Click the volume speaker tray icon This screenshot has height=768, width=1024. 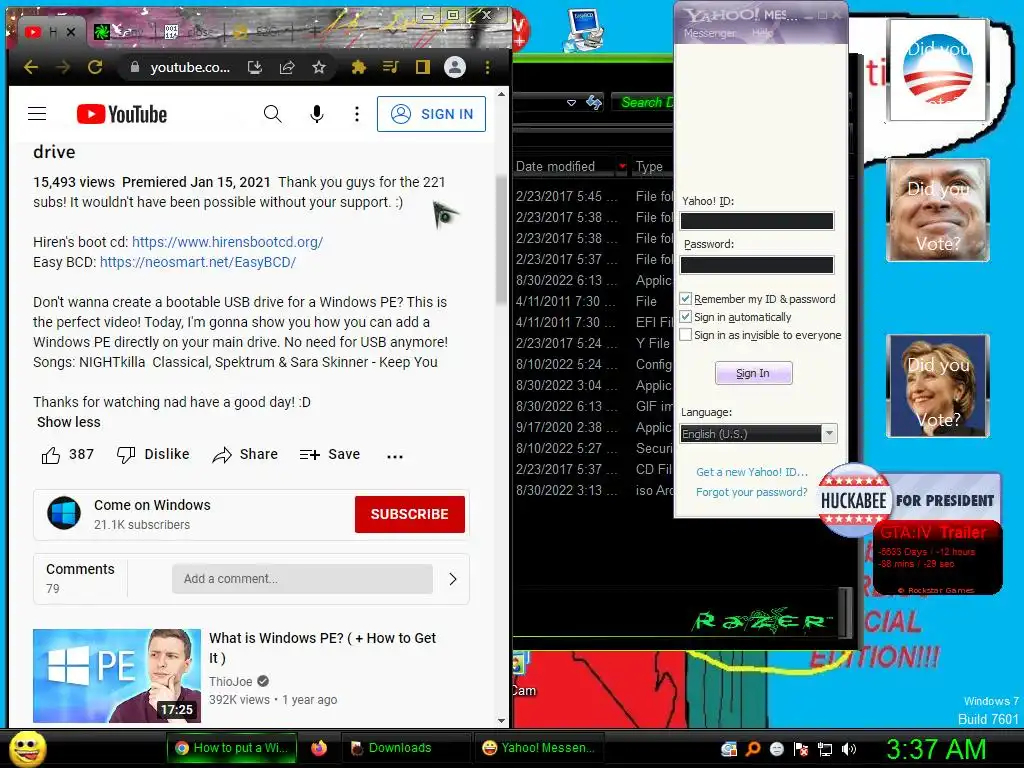click(848, 749)
